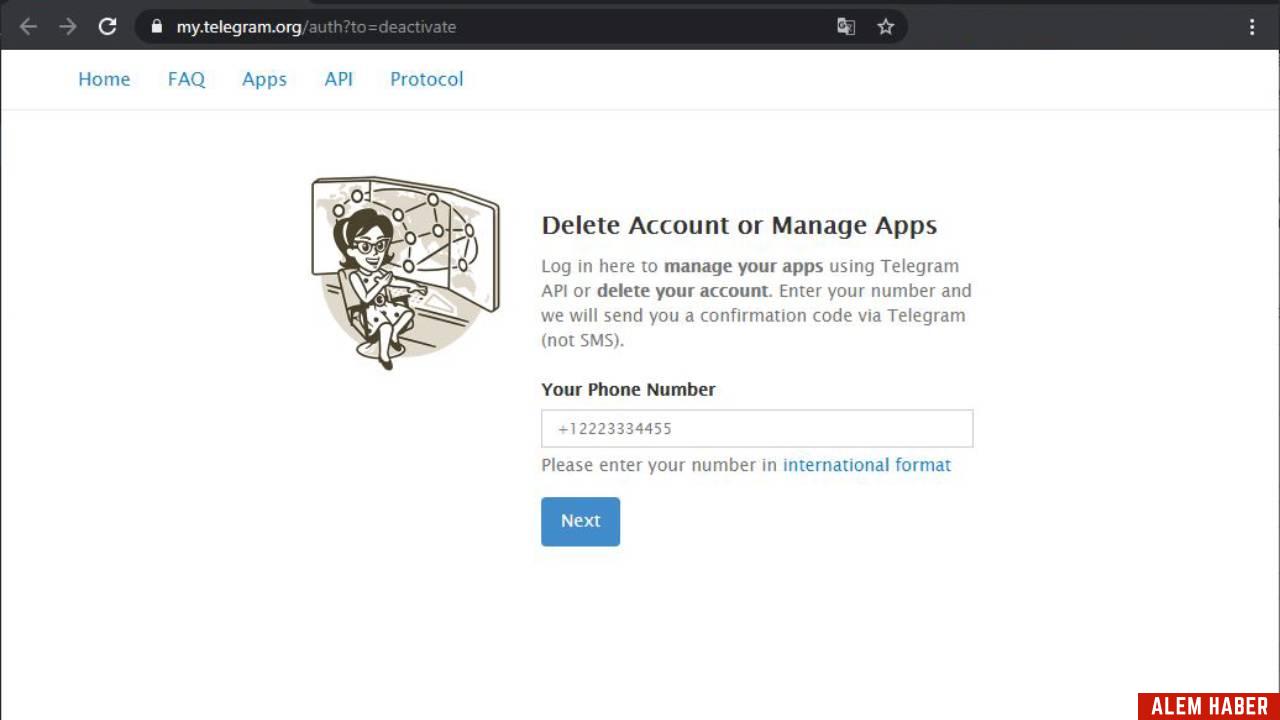The height and width of the screenshot is (720, 1280).
Task: Bookmark this page with the star icon
Action: point(886,27)
